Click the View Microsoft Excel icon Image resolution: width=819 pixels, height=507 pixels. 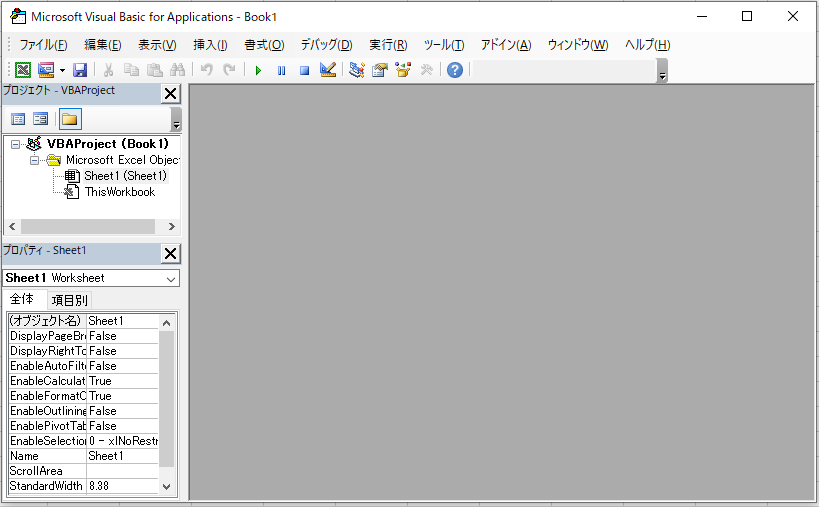pyautogui.click(x=23, y=69)
